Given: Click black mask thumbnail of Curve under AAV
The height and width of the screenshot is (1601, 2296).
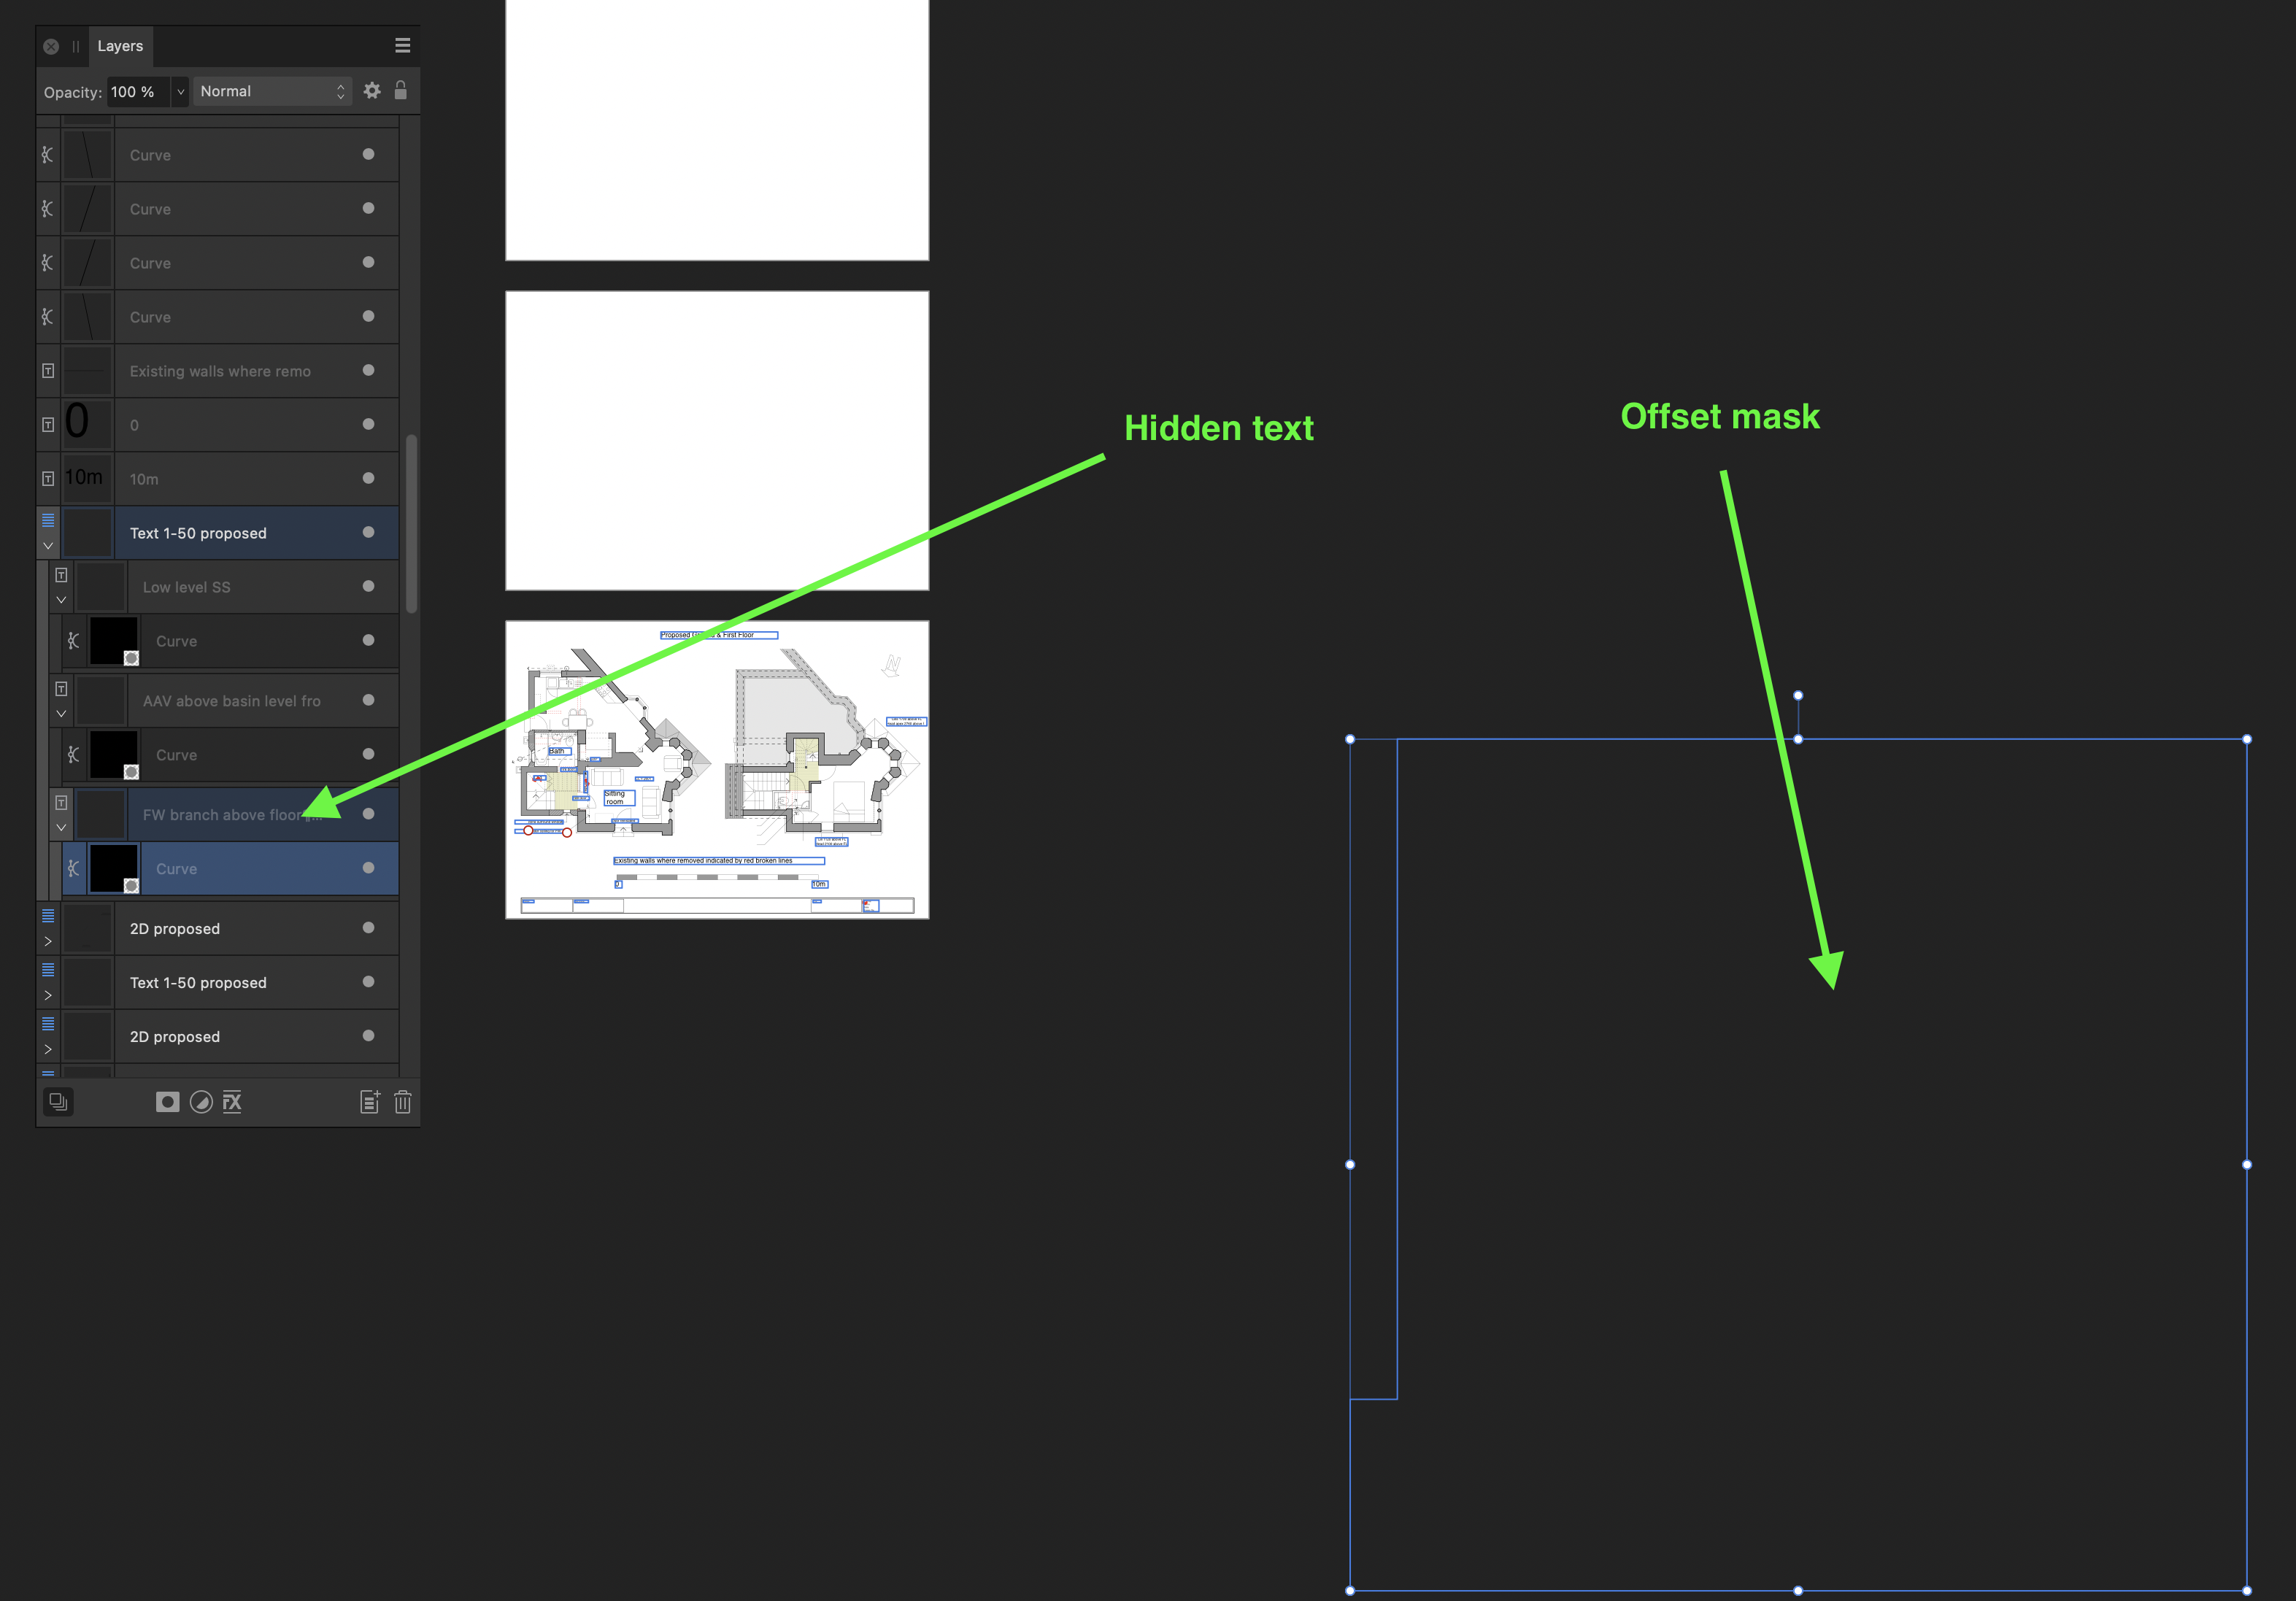Looking at the screenshot, I should point(114,754).
